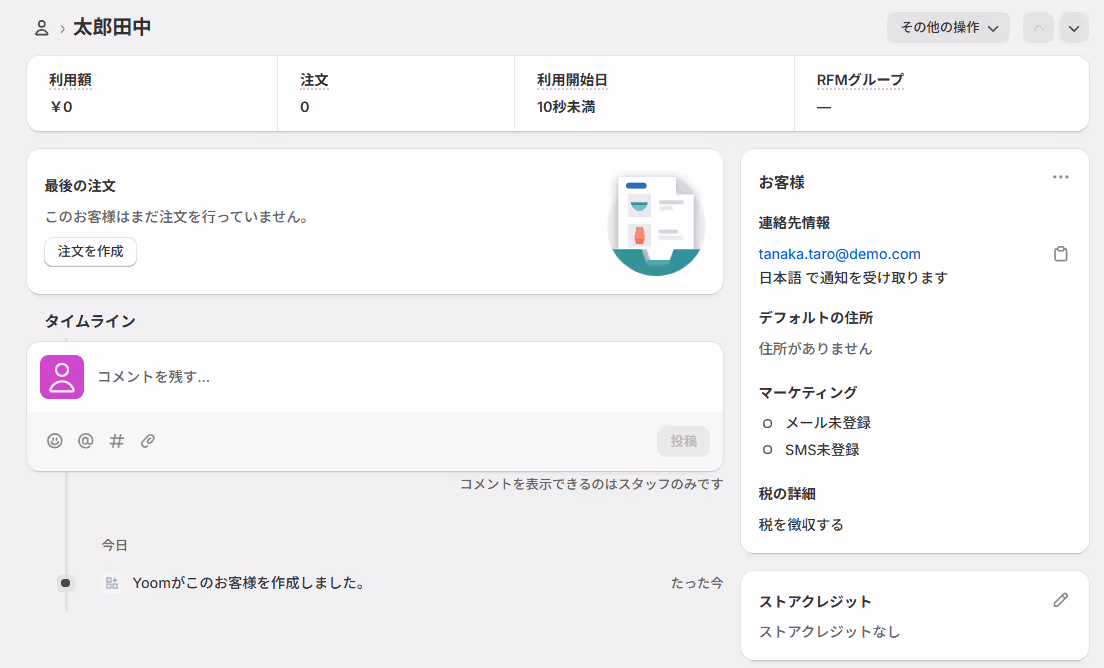Click the customer breadcrumb person icon

click(42, 28)
